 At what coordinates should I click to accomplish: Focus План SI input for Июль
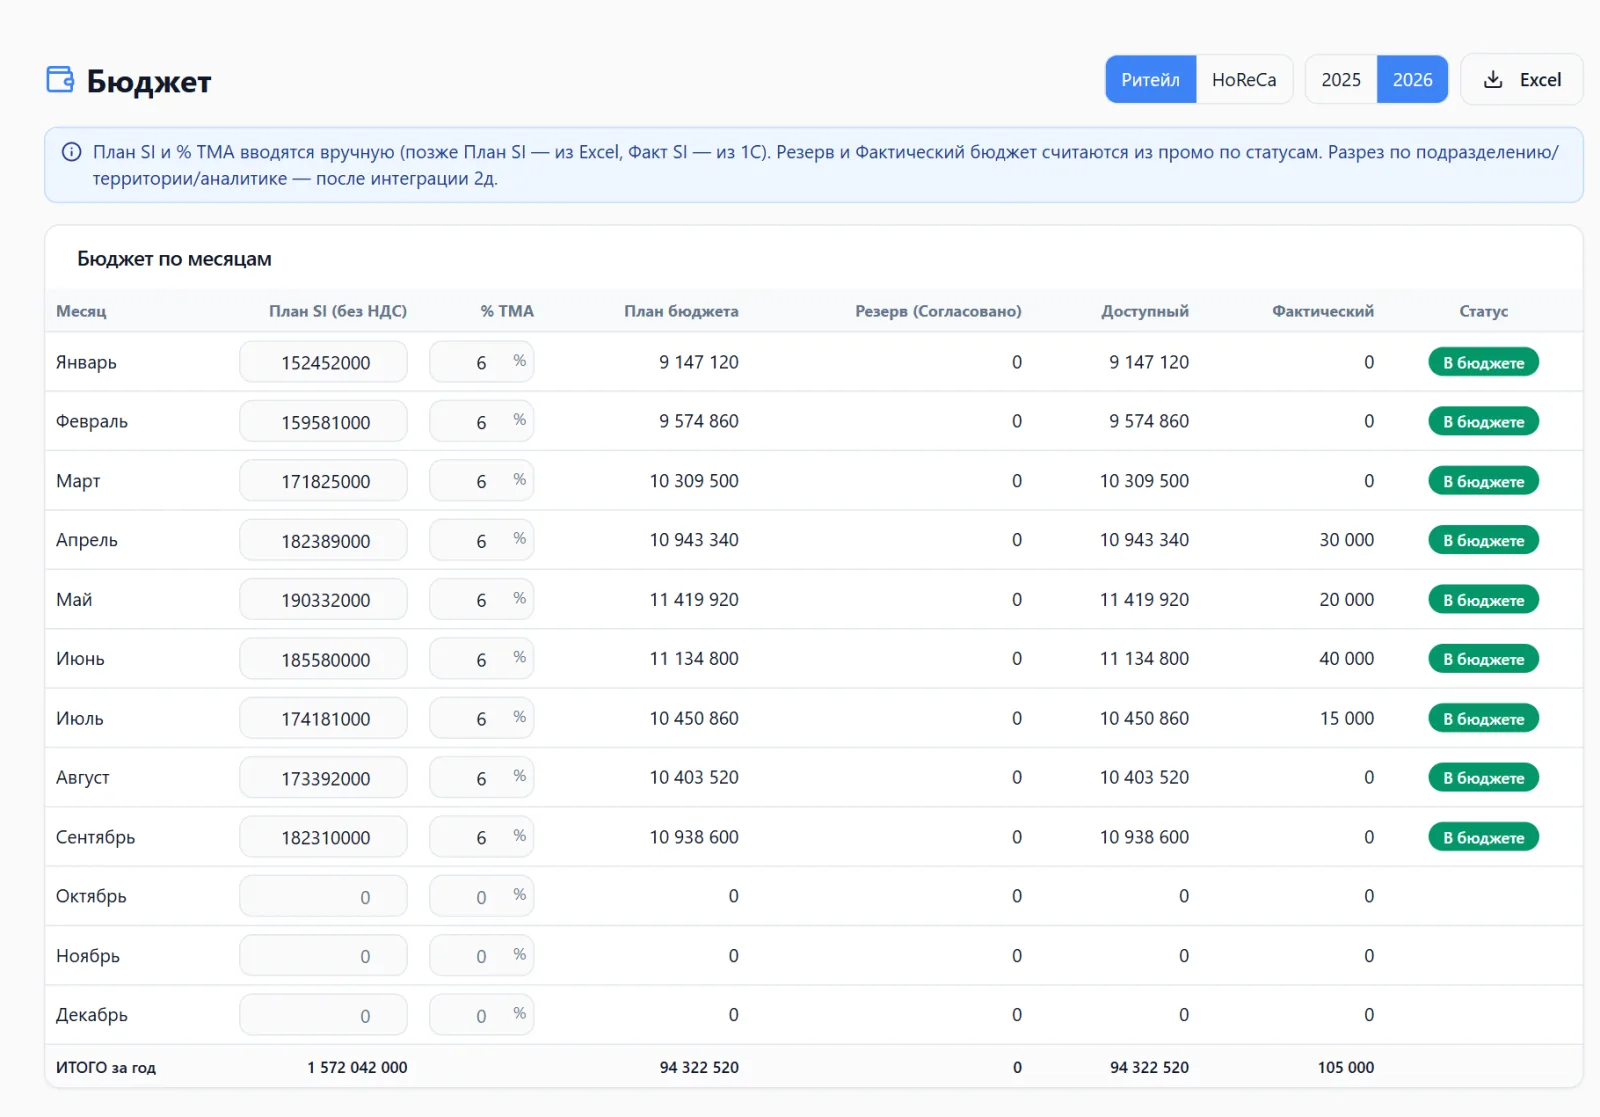pos(323,718)
